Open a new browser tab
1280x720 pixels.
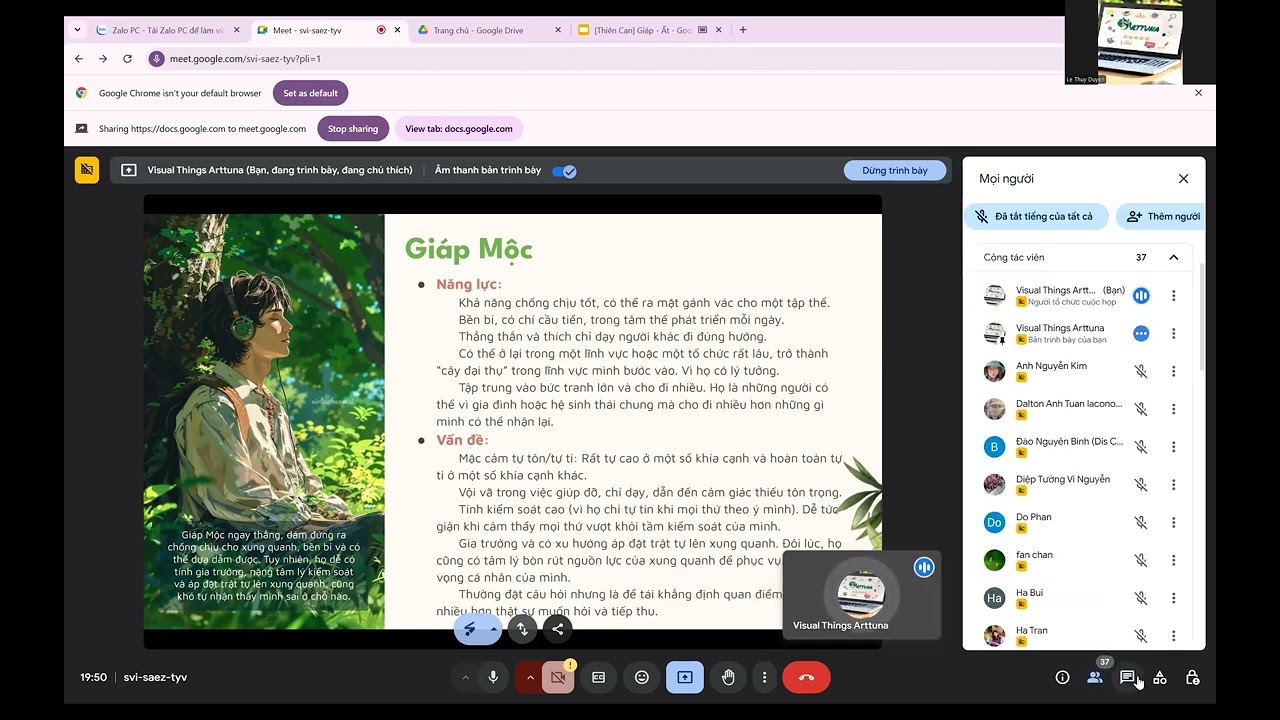(x=743, y=30)
